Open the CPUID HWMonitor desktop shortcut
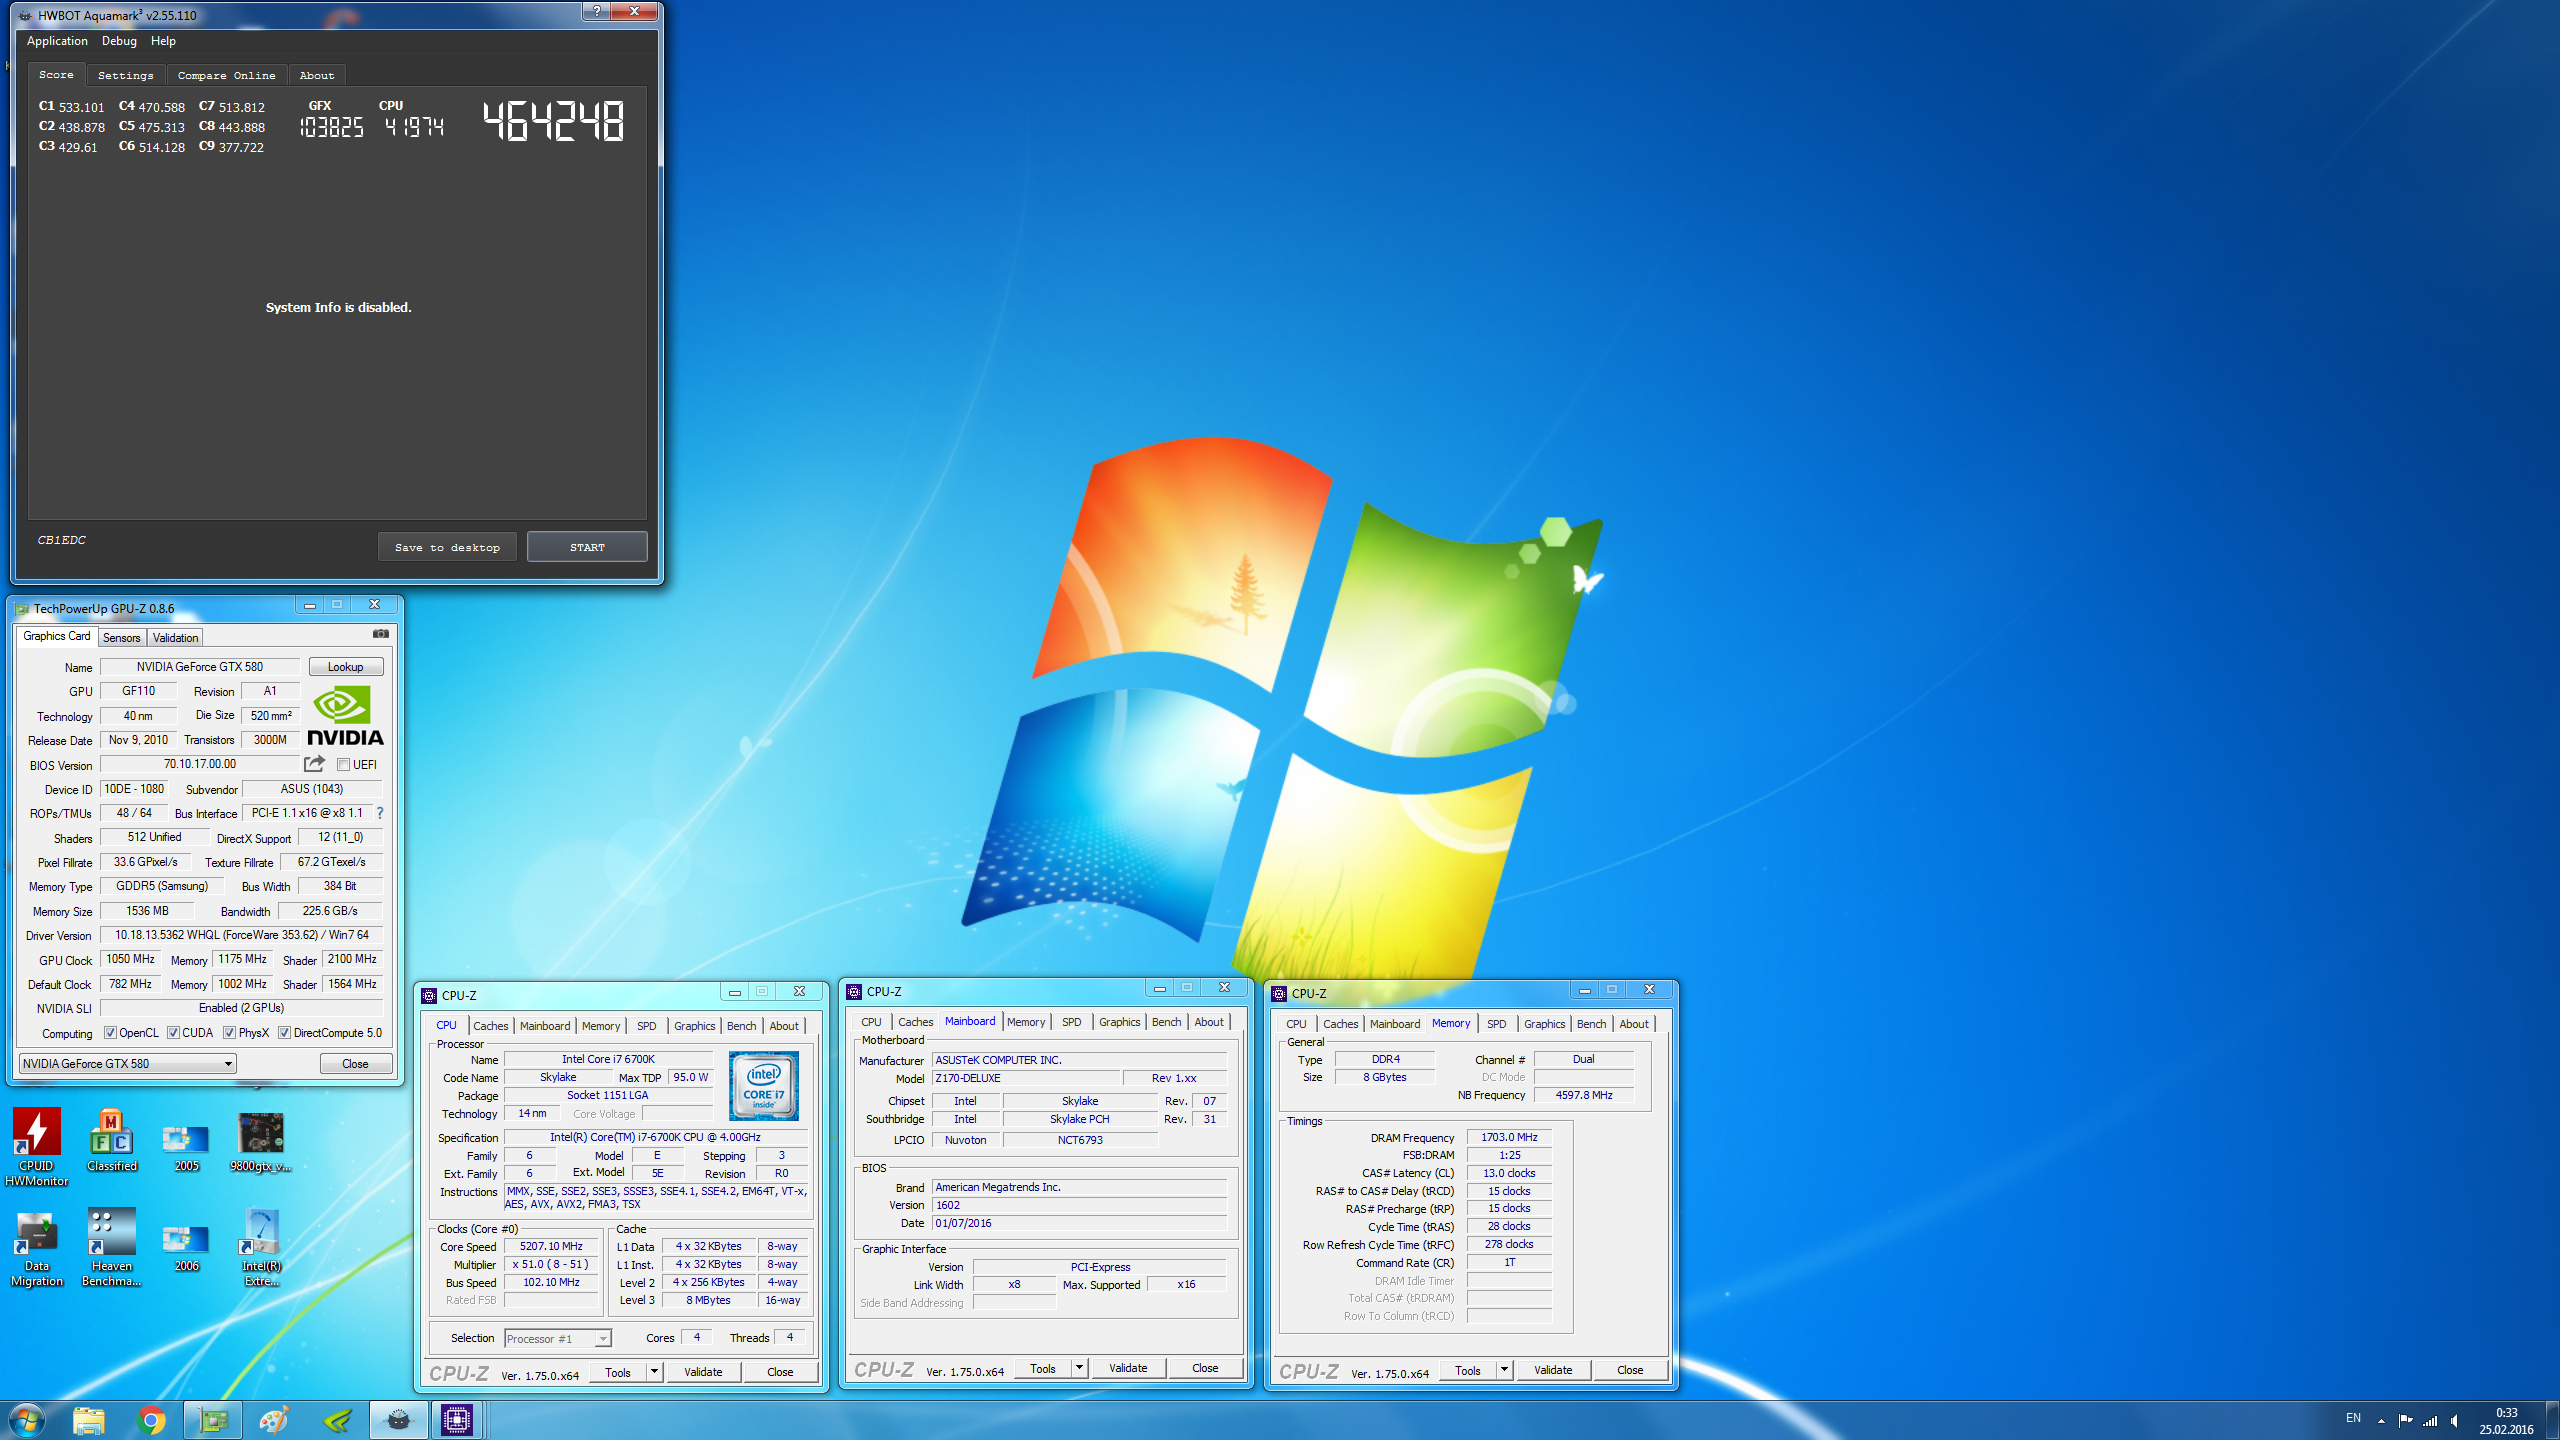The width and height of the screenshot is (2560, 1440). point(37,1147)
